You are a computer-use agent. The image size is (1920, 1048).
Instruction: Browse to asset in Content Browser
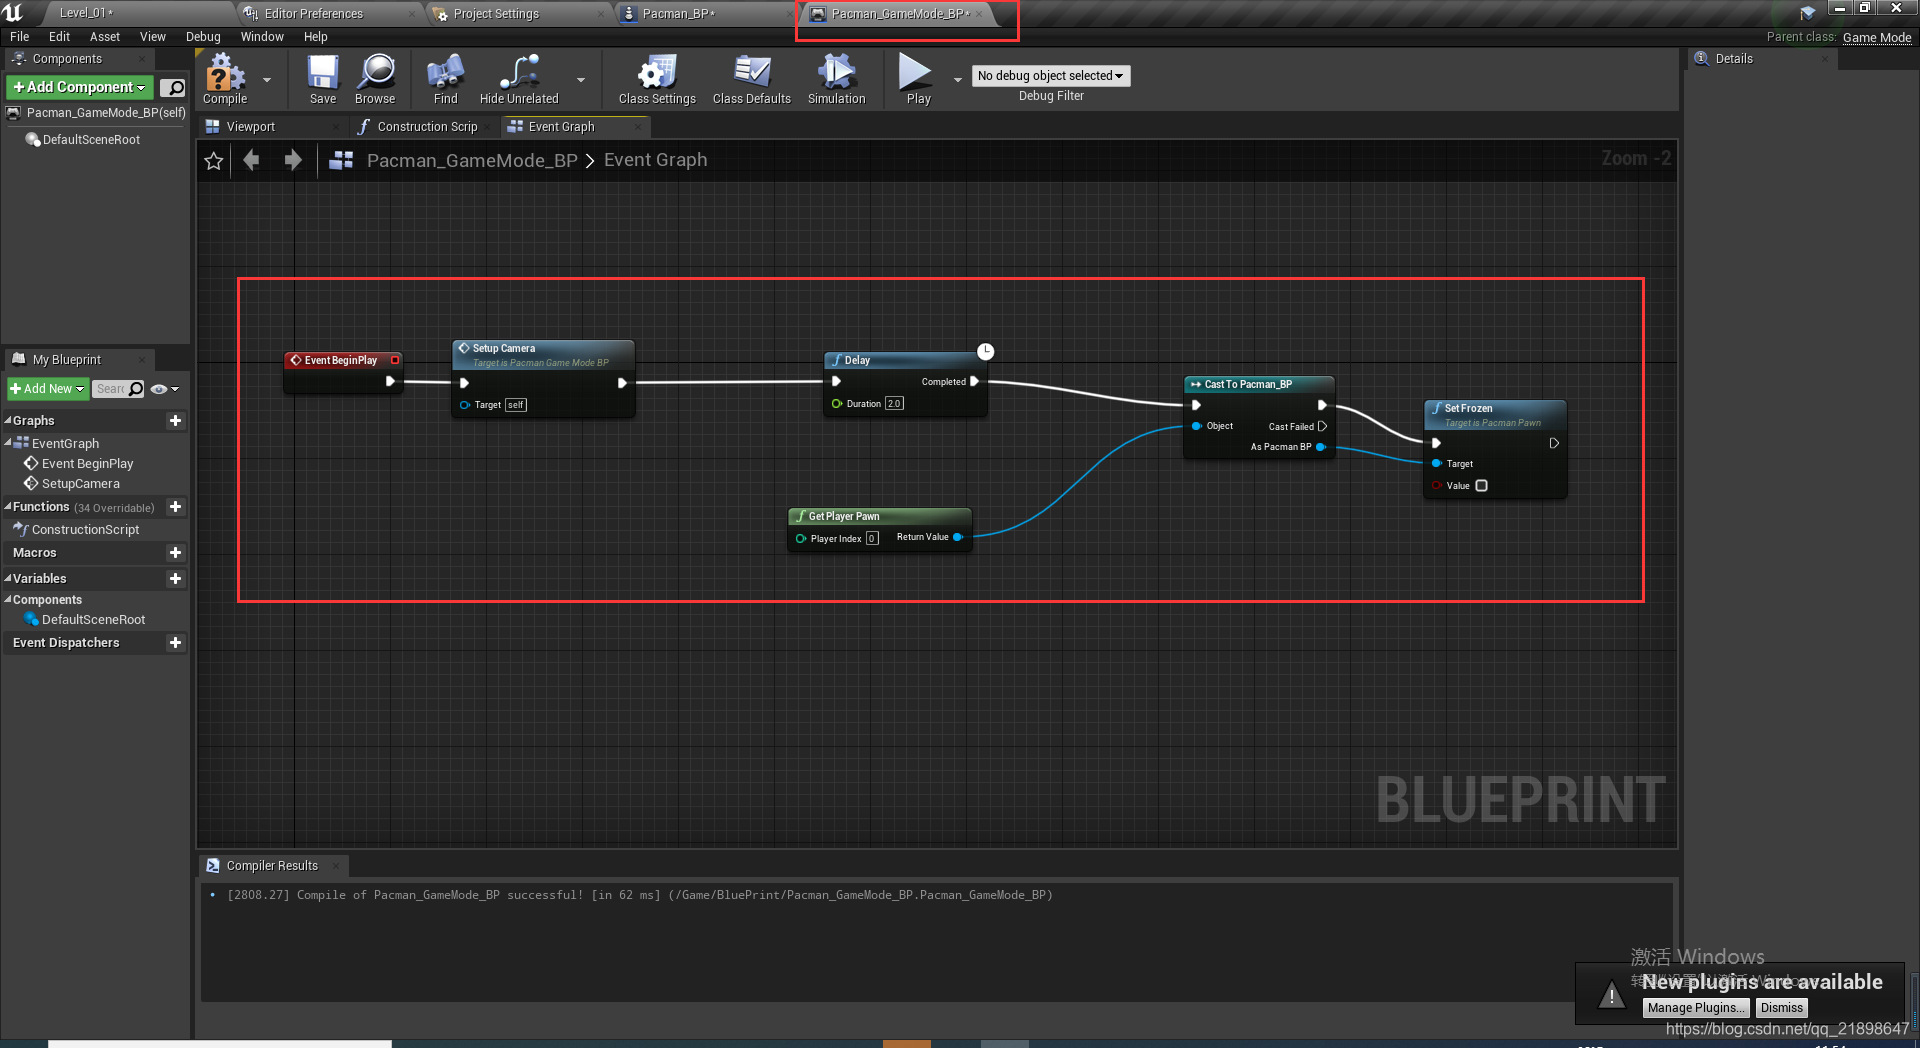375,79
